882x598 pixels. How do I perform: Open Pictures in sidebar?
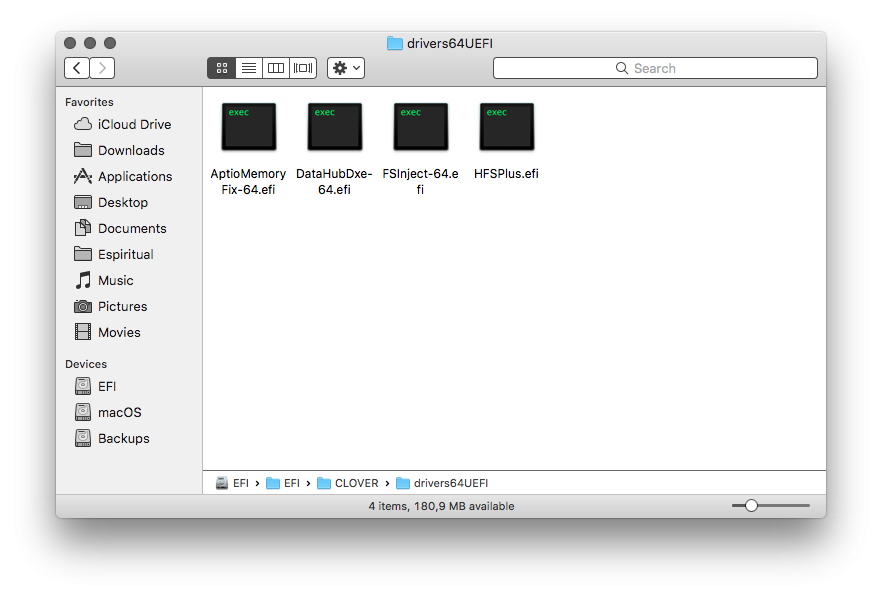[111, 306]
